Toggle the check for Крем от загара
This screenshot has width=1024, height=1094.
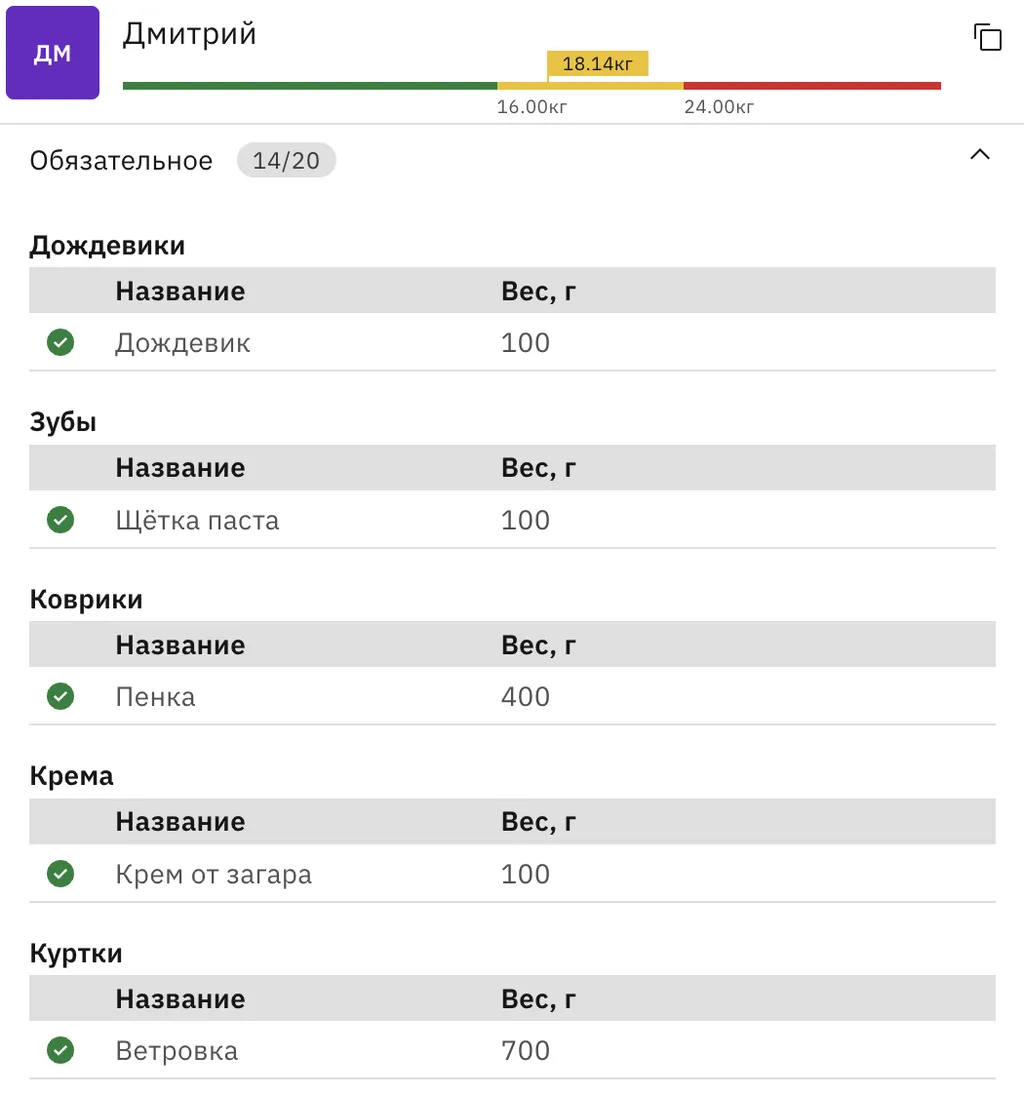click(61, 874)
